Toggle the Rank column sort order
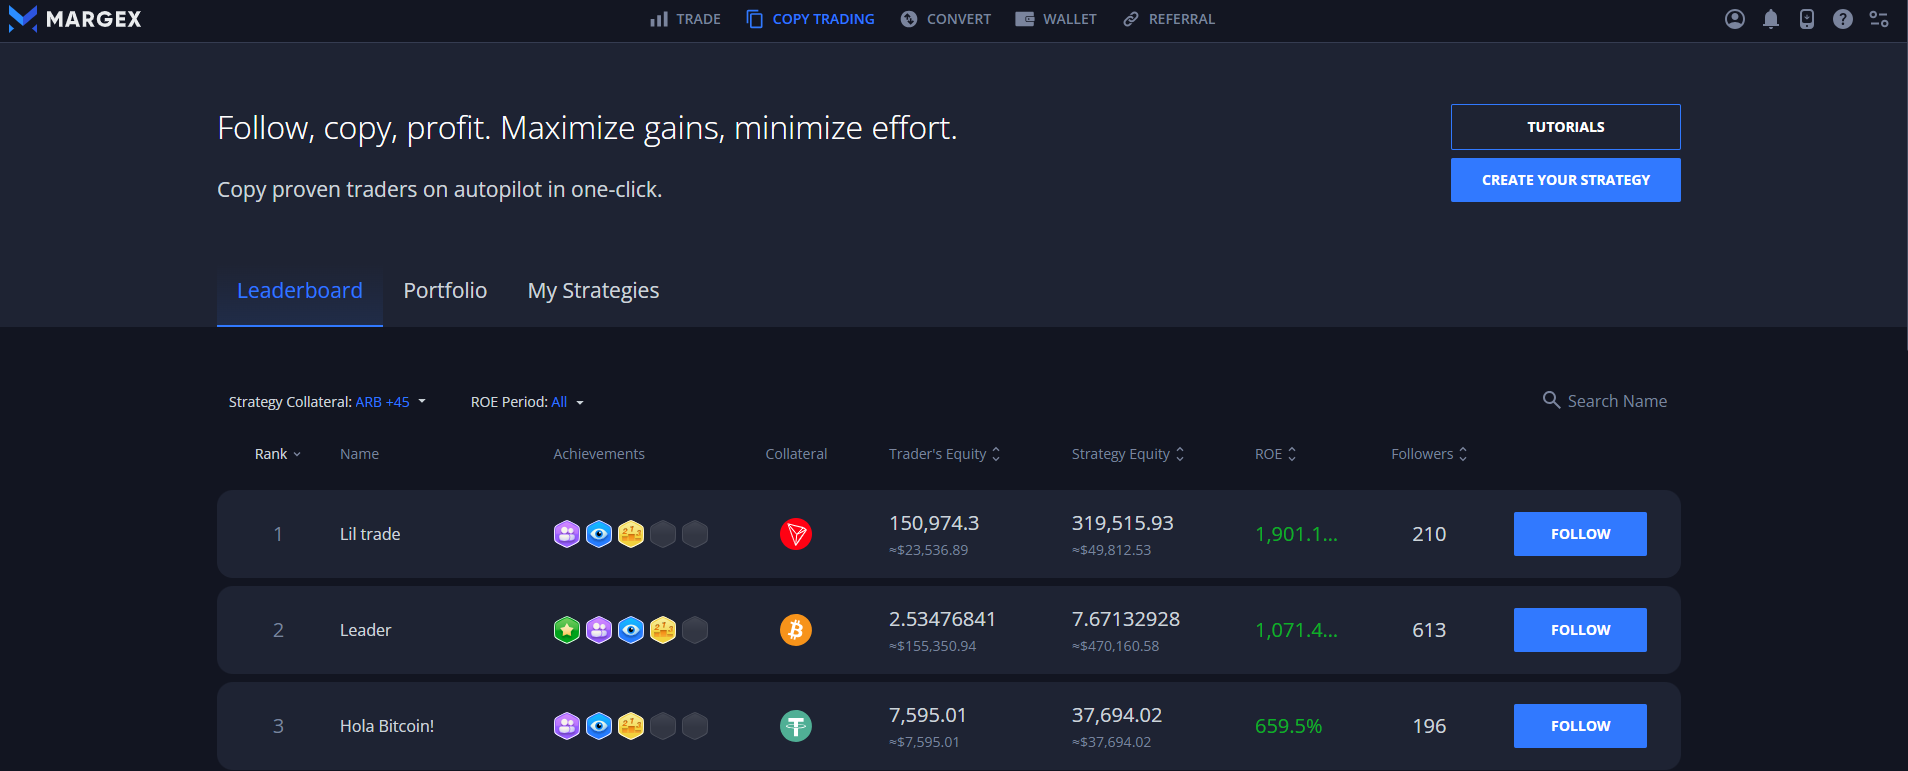This screenshot has width=1908, height=771. point(277,454)
